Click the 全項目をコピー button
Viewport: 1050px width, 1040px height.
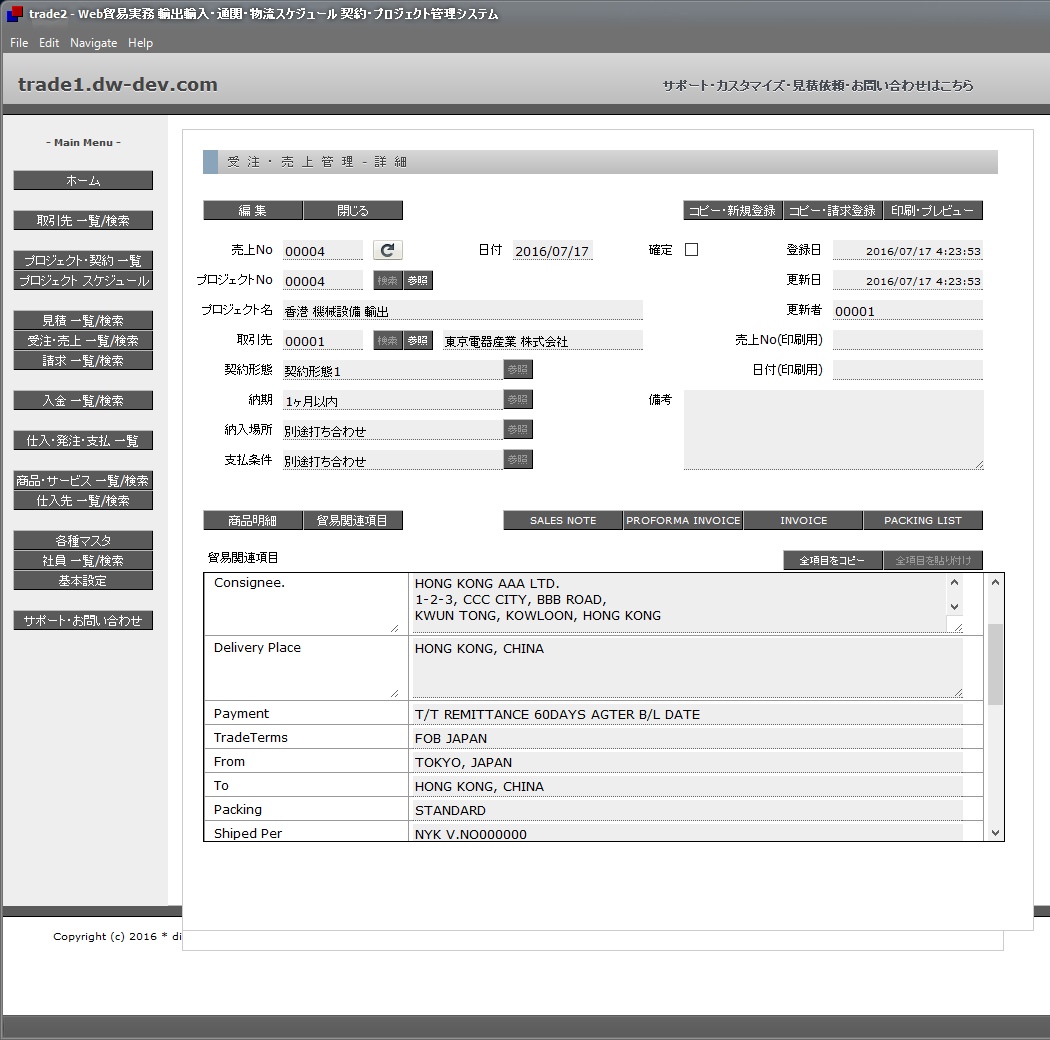coord(832,560)
